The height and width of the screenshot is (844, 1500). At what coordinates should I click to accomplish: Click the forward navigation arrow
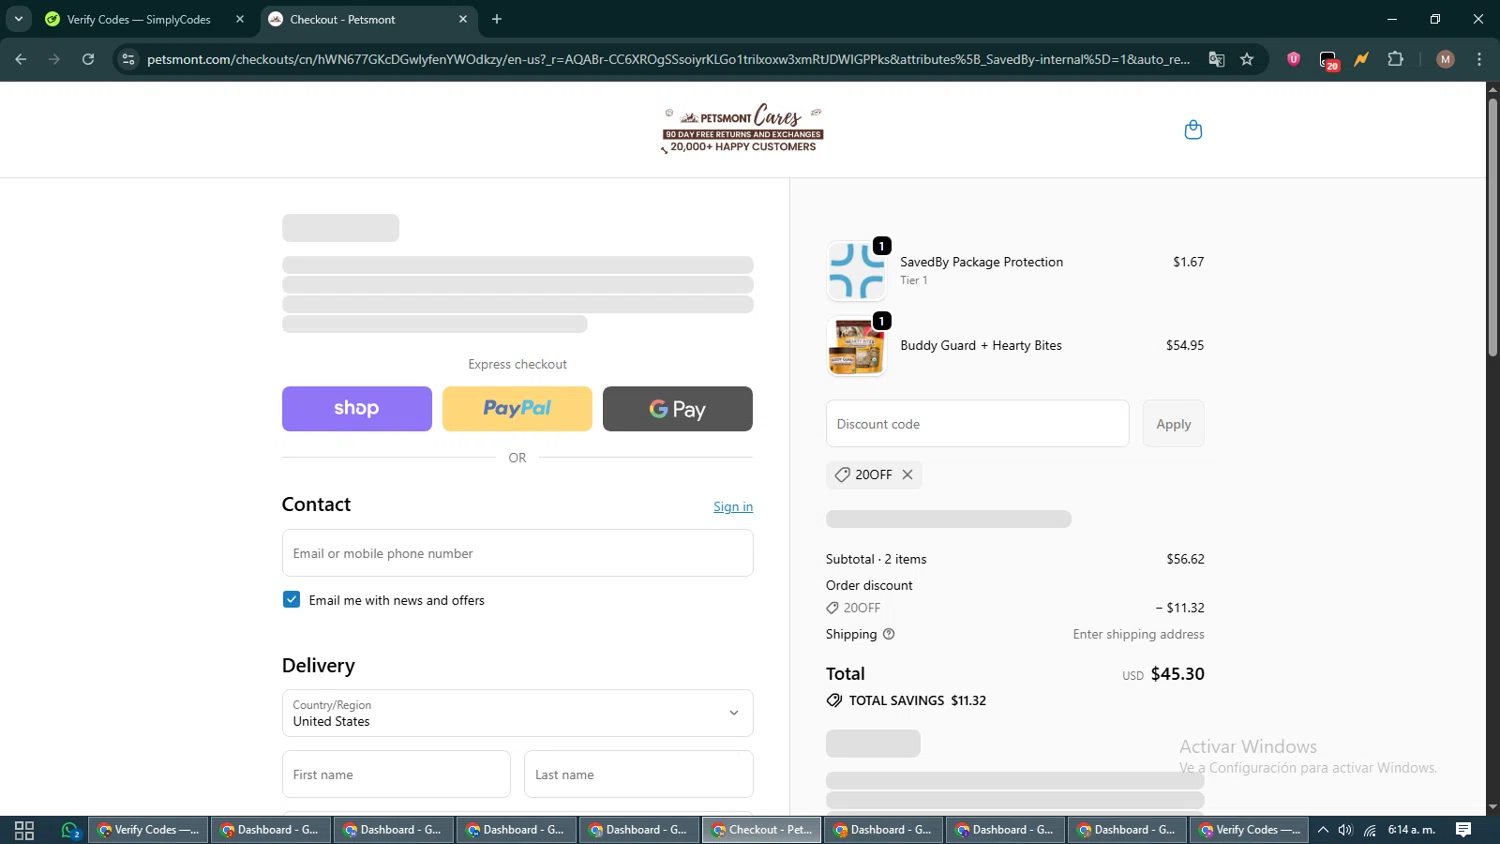pyautogui.click(x=54, y=59)
